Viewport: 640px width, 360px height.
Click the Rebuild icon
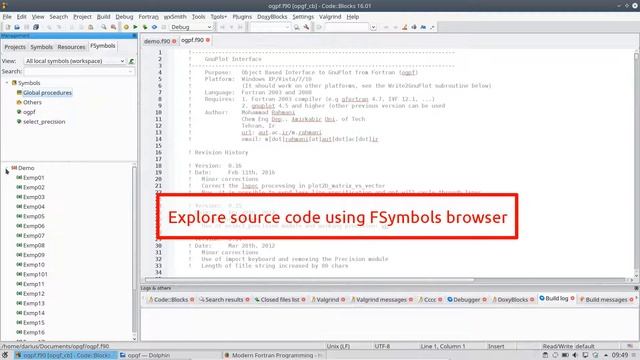click(154, 27)
